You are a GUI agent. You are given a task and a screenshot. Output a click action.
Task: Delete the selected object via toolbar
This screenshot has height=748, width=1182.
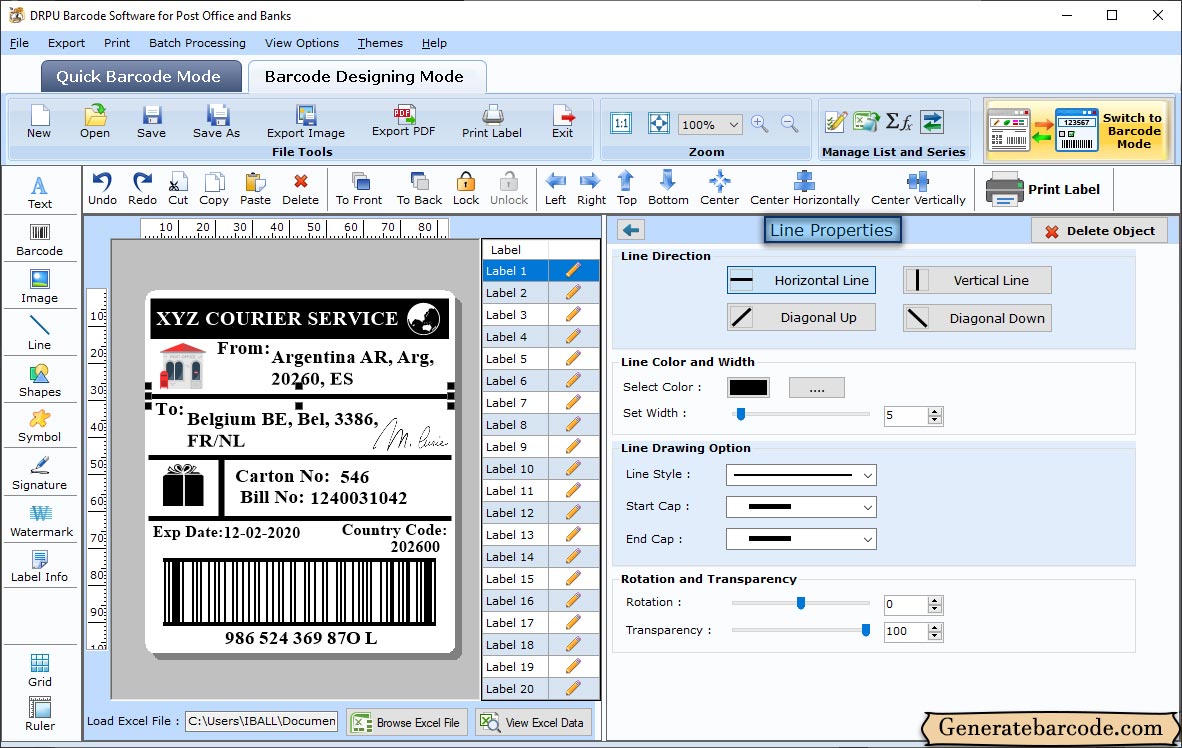point(300,189)
